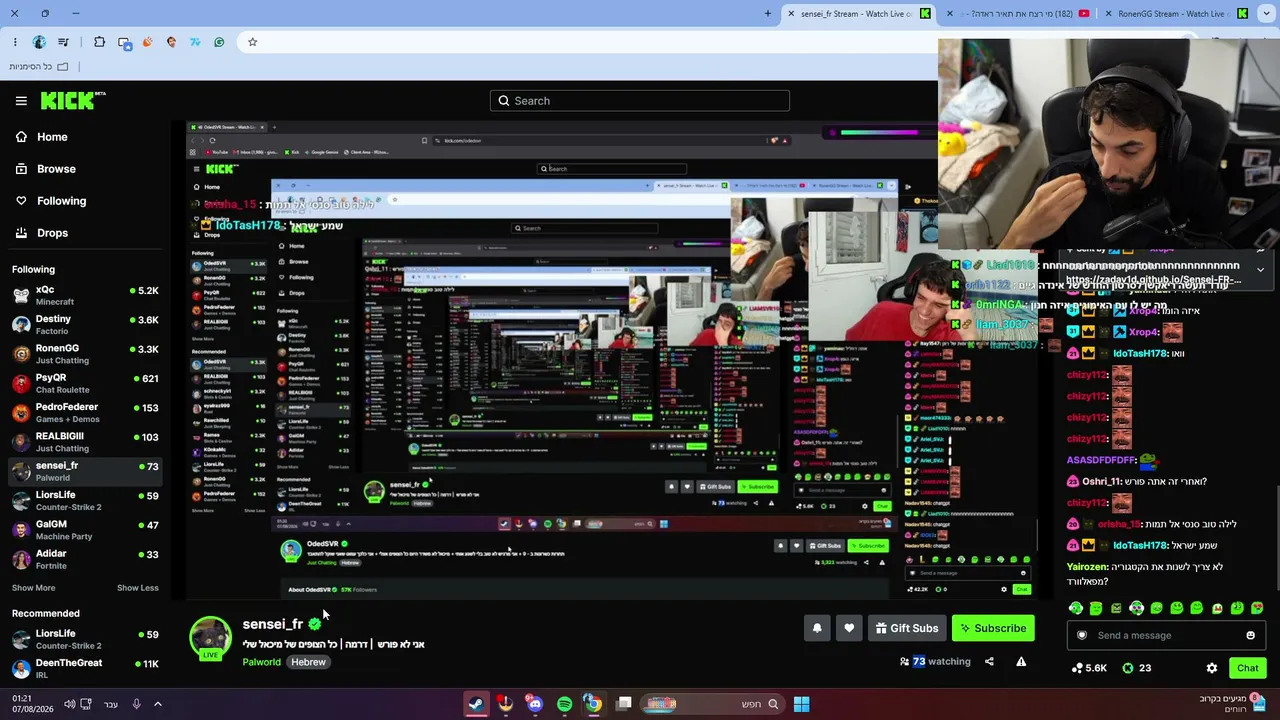Click the main stream video player
Image resolution: width=1280 pixels, height=720 pixels.
point(612,362)
